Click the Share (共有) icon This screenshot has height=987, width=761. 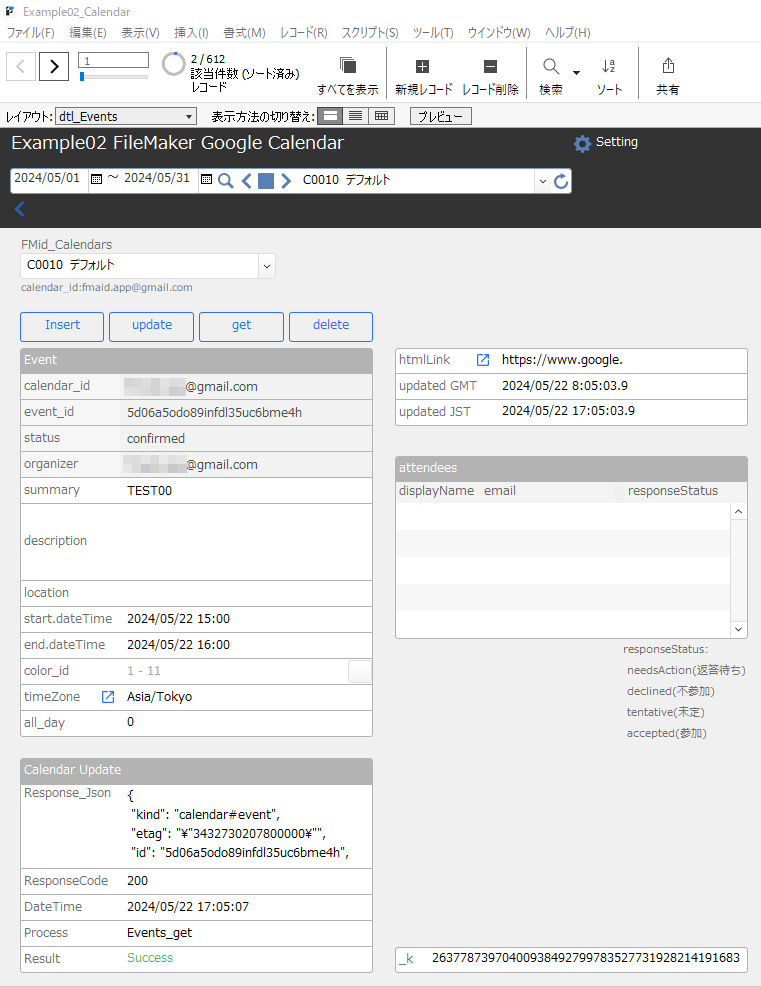pos(668,65)
